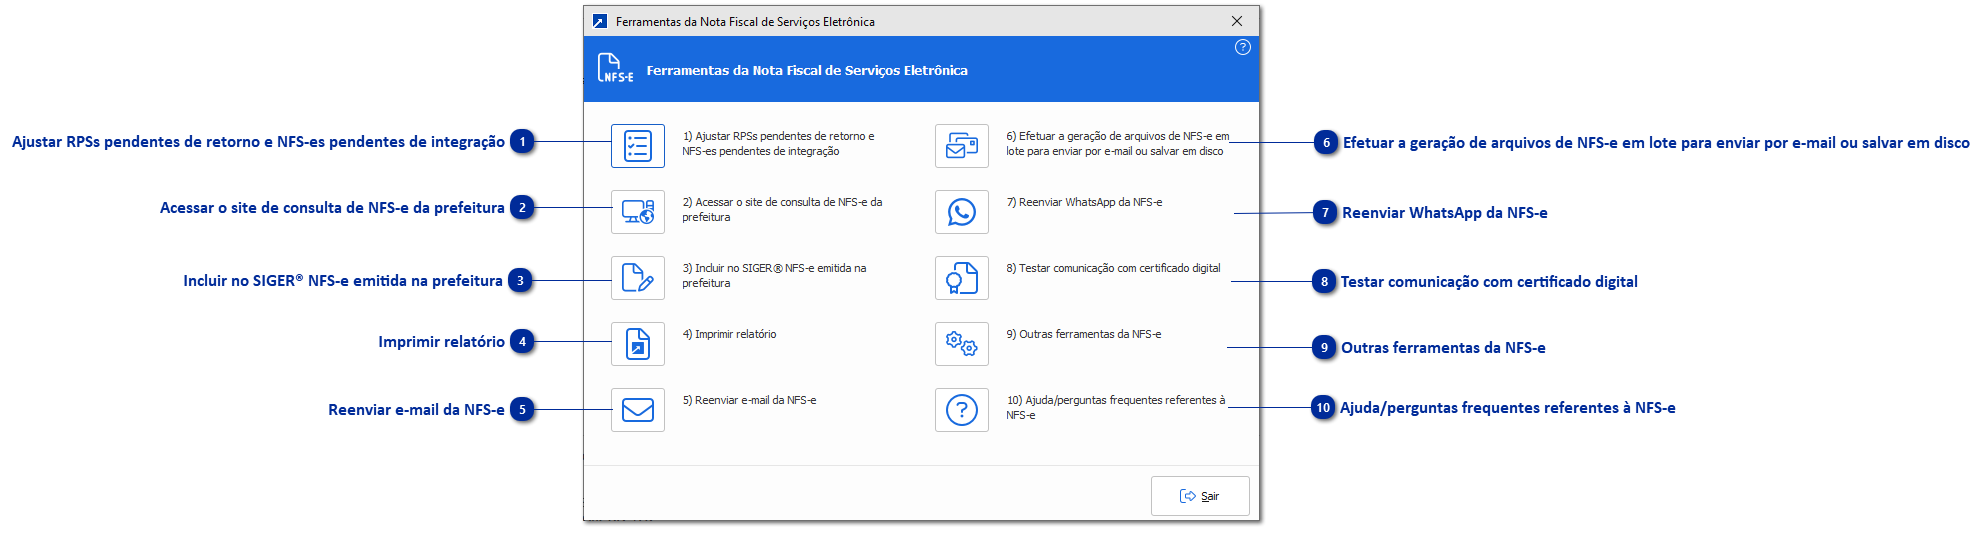Click the numbered callout marker 6
Screen dimensions: 1986x537
coord(1326,143)
